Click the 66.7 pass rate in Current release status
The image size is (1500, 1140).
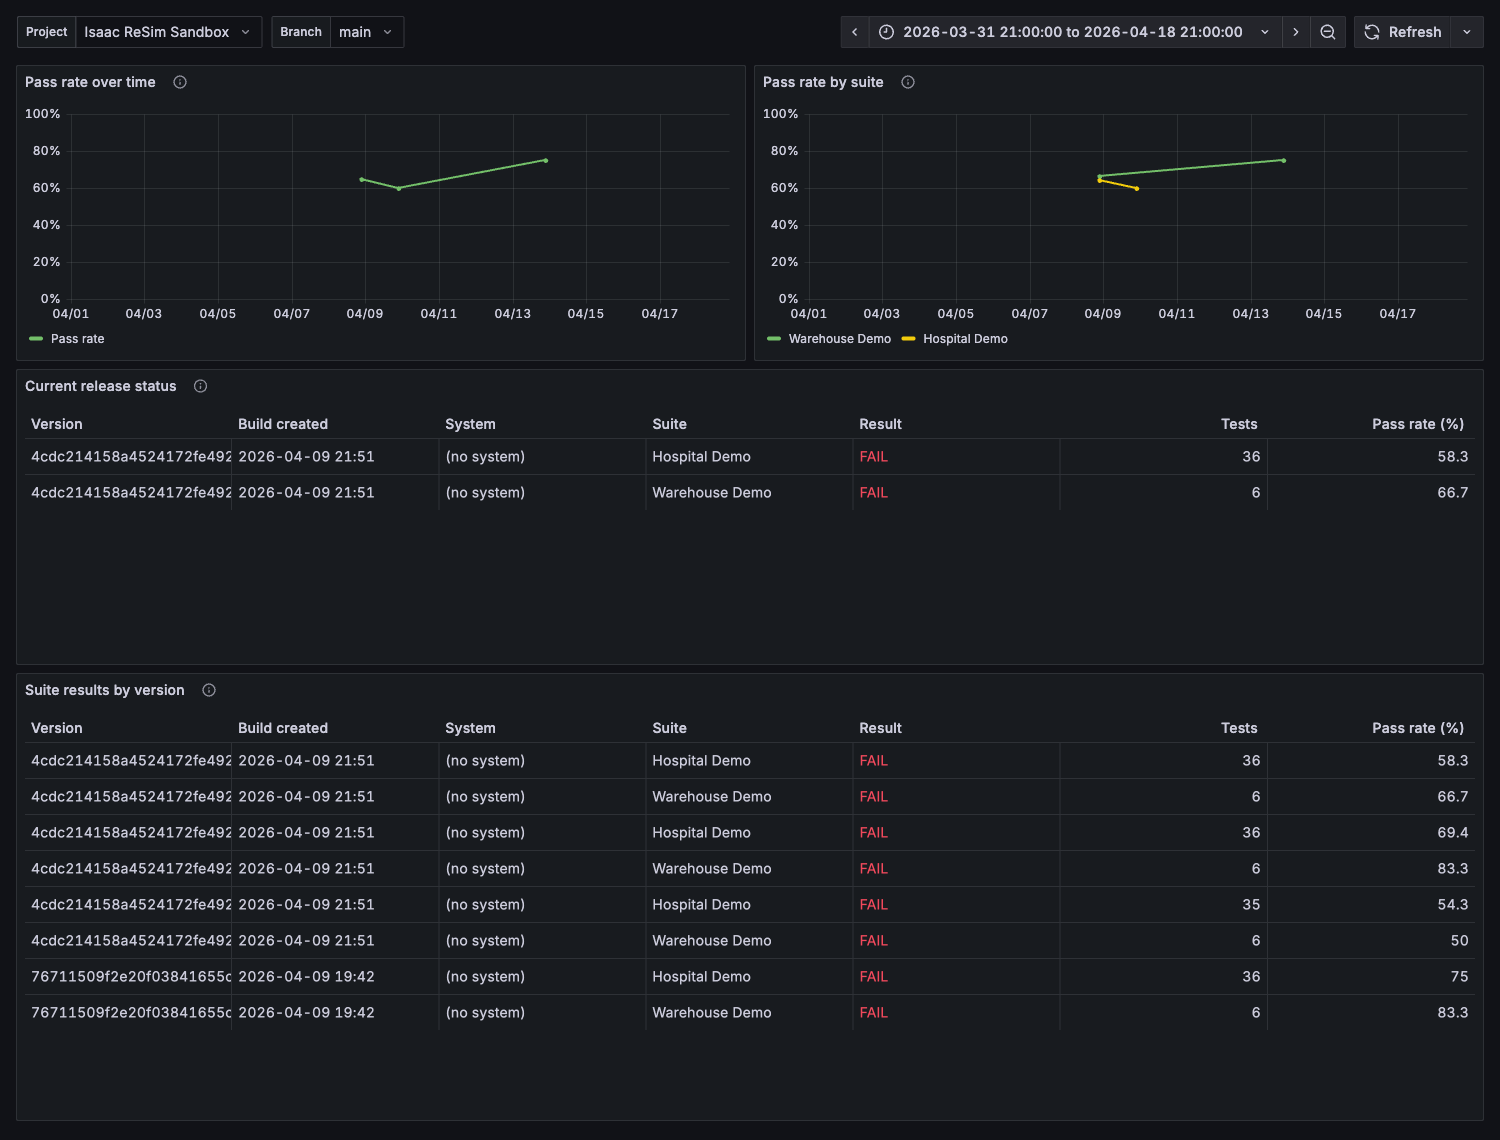[x=1452, y=492]
